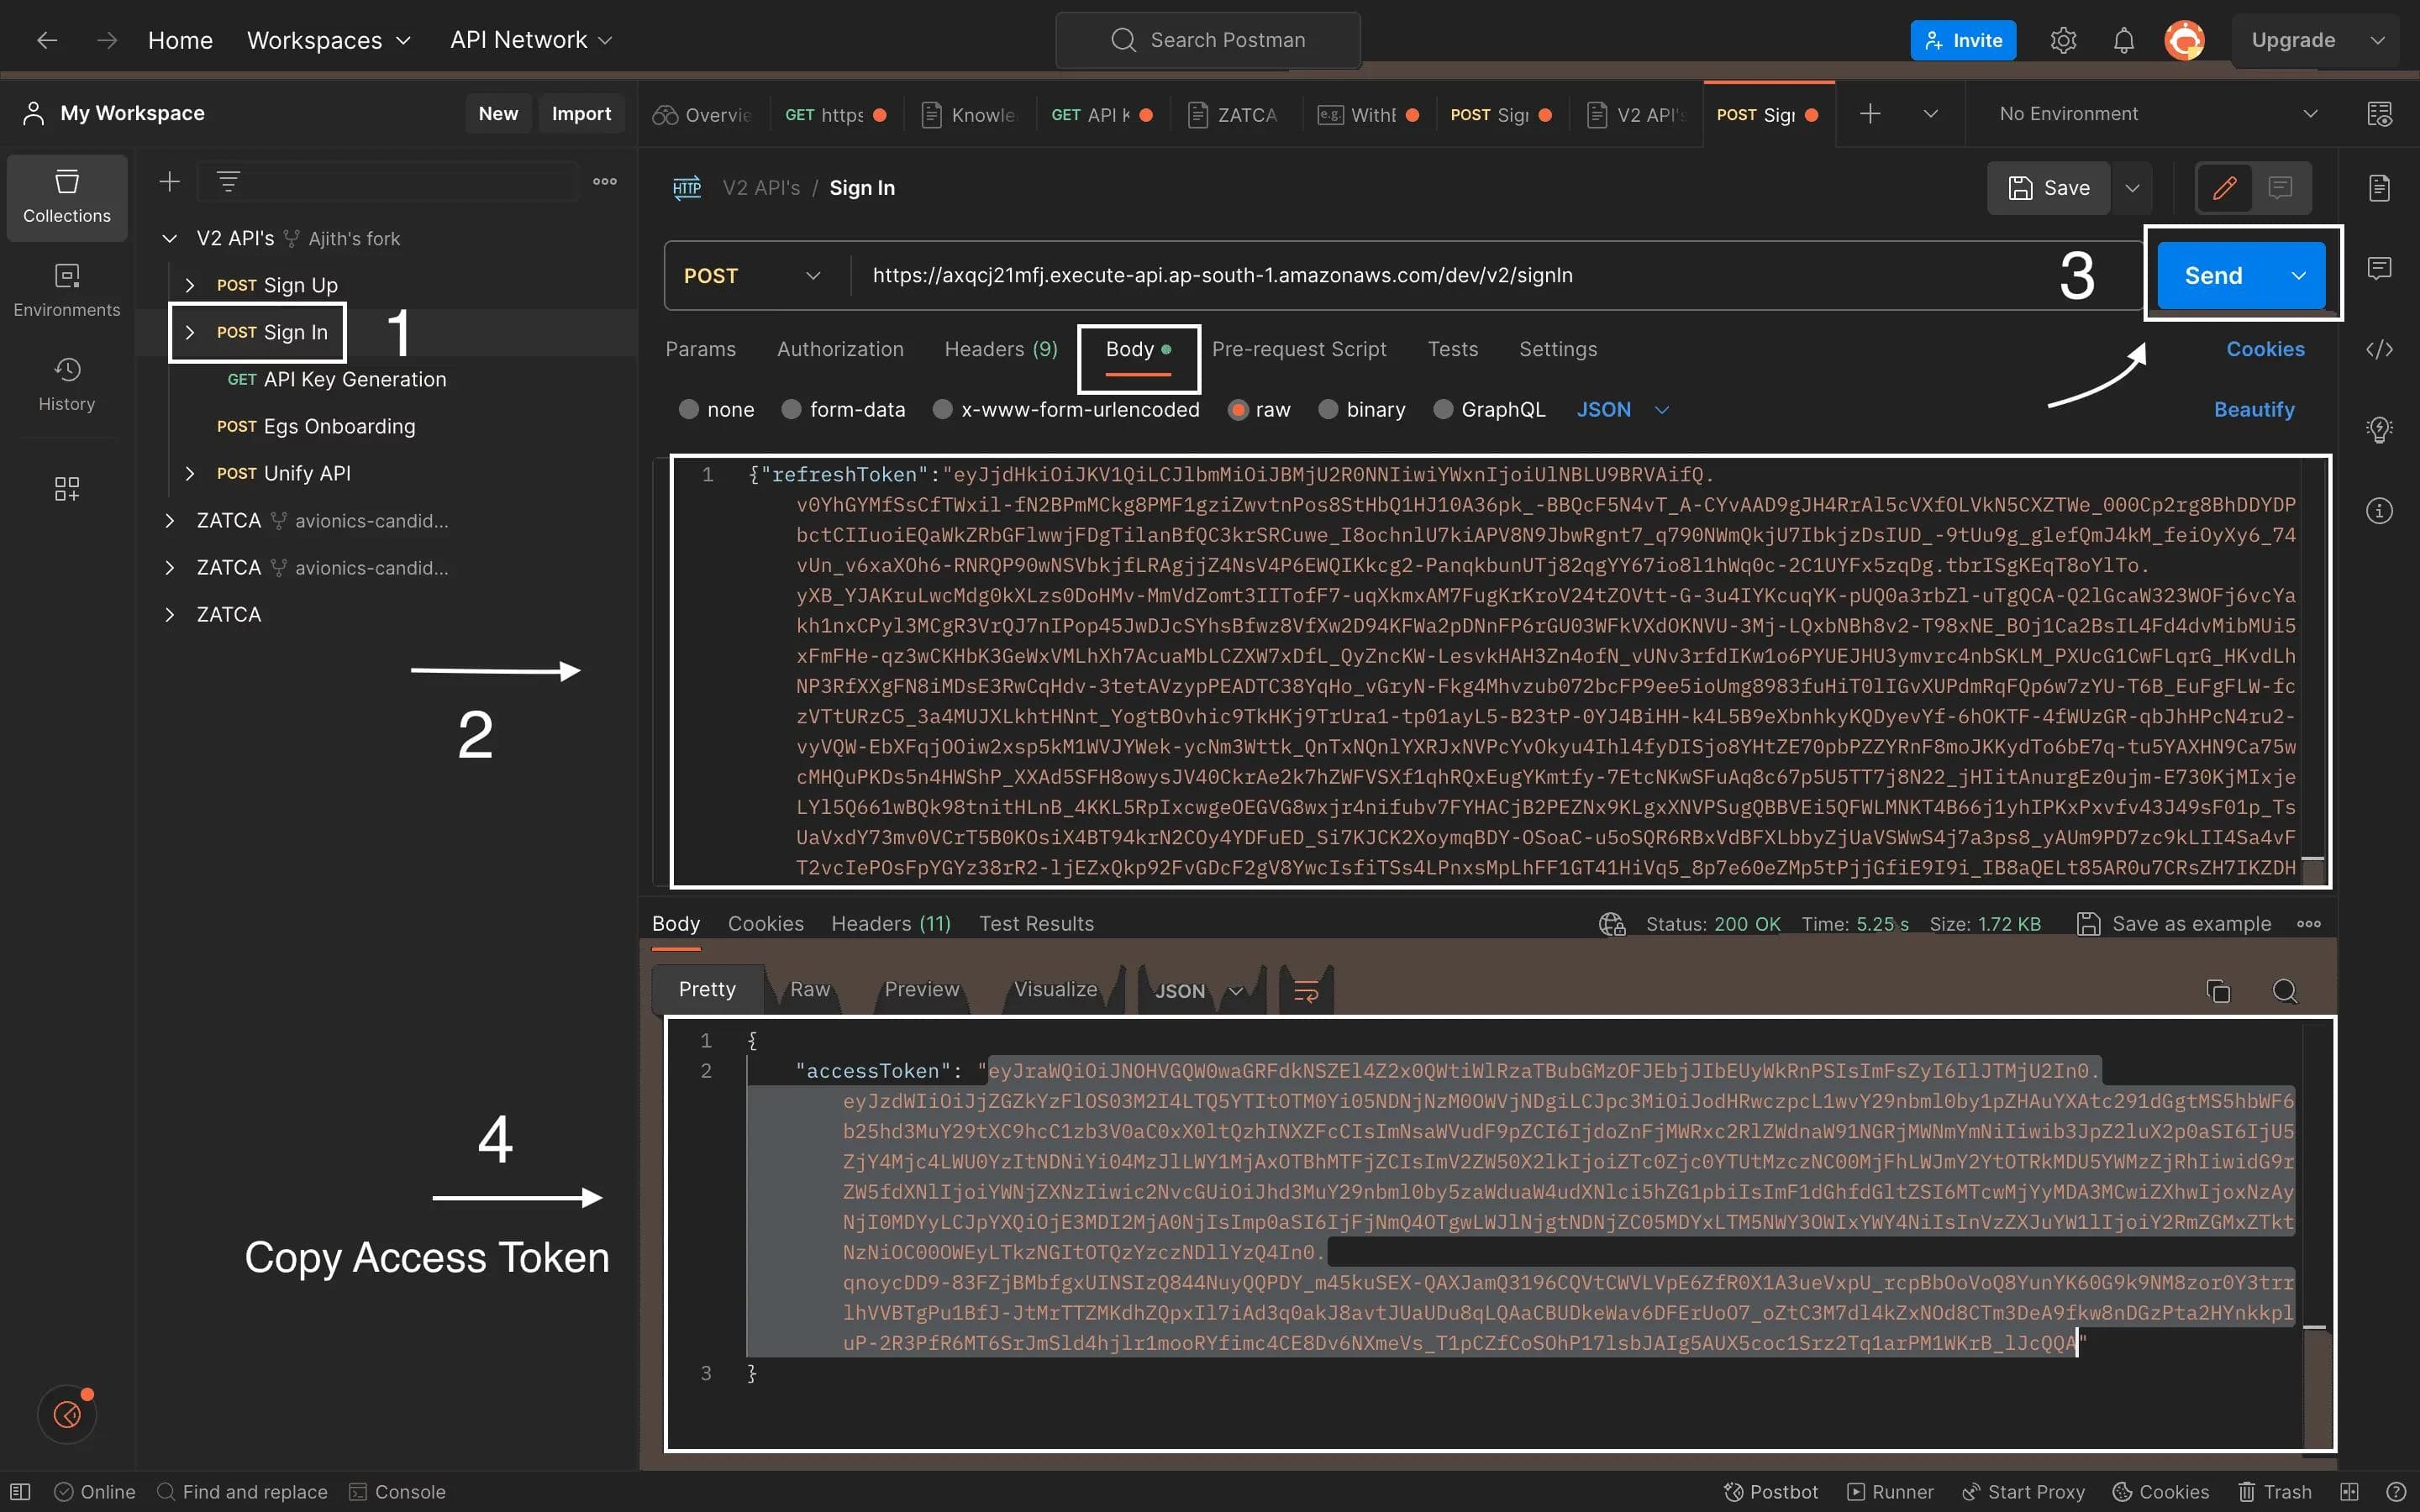2420x1512 pixels.
Task: Select the binary body option
Action: [x=1328, y=410]
